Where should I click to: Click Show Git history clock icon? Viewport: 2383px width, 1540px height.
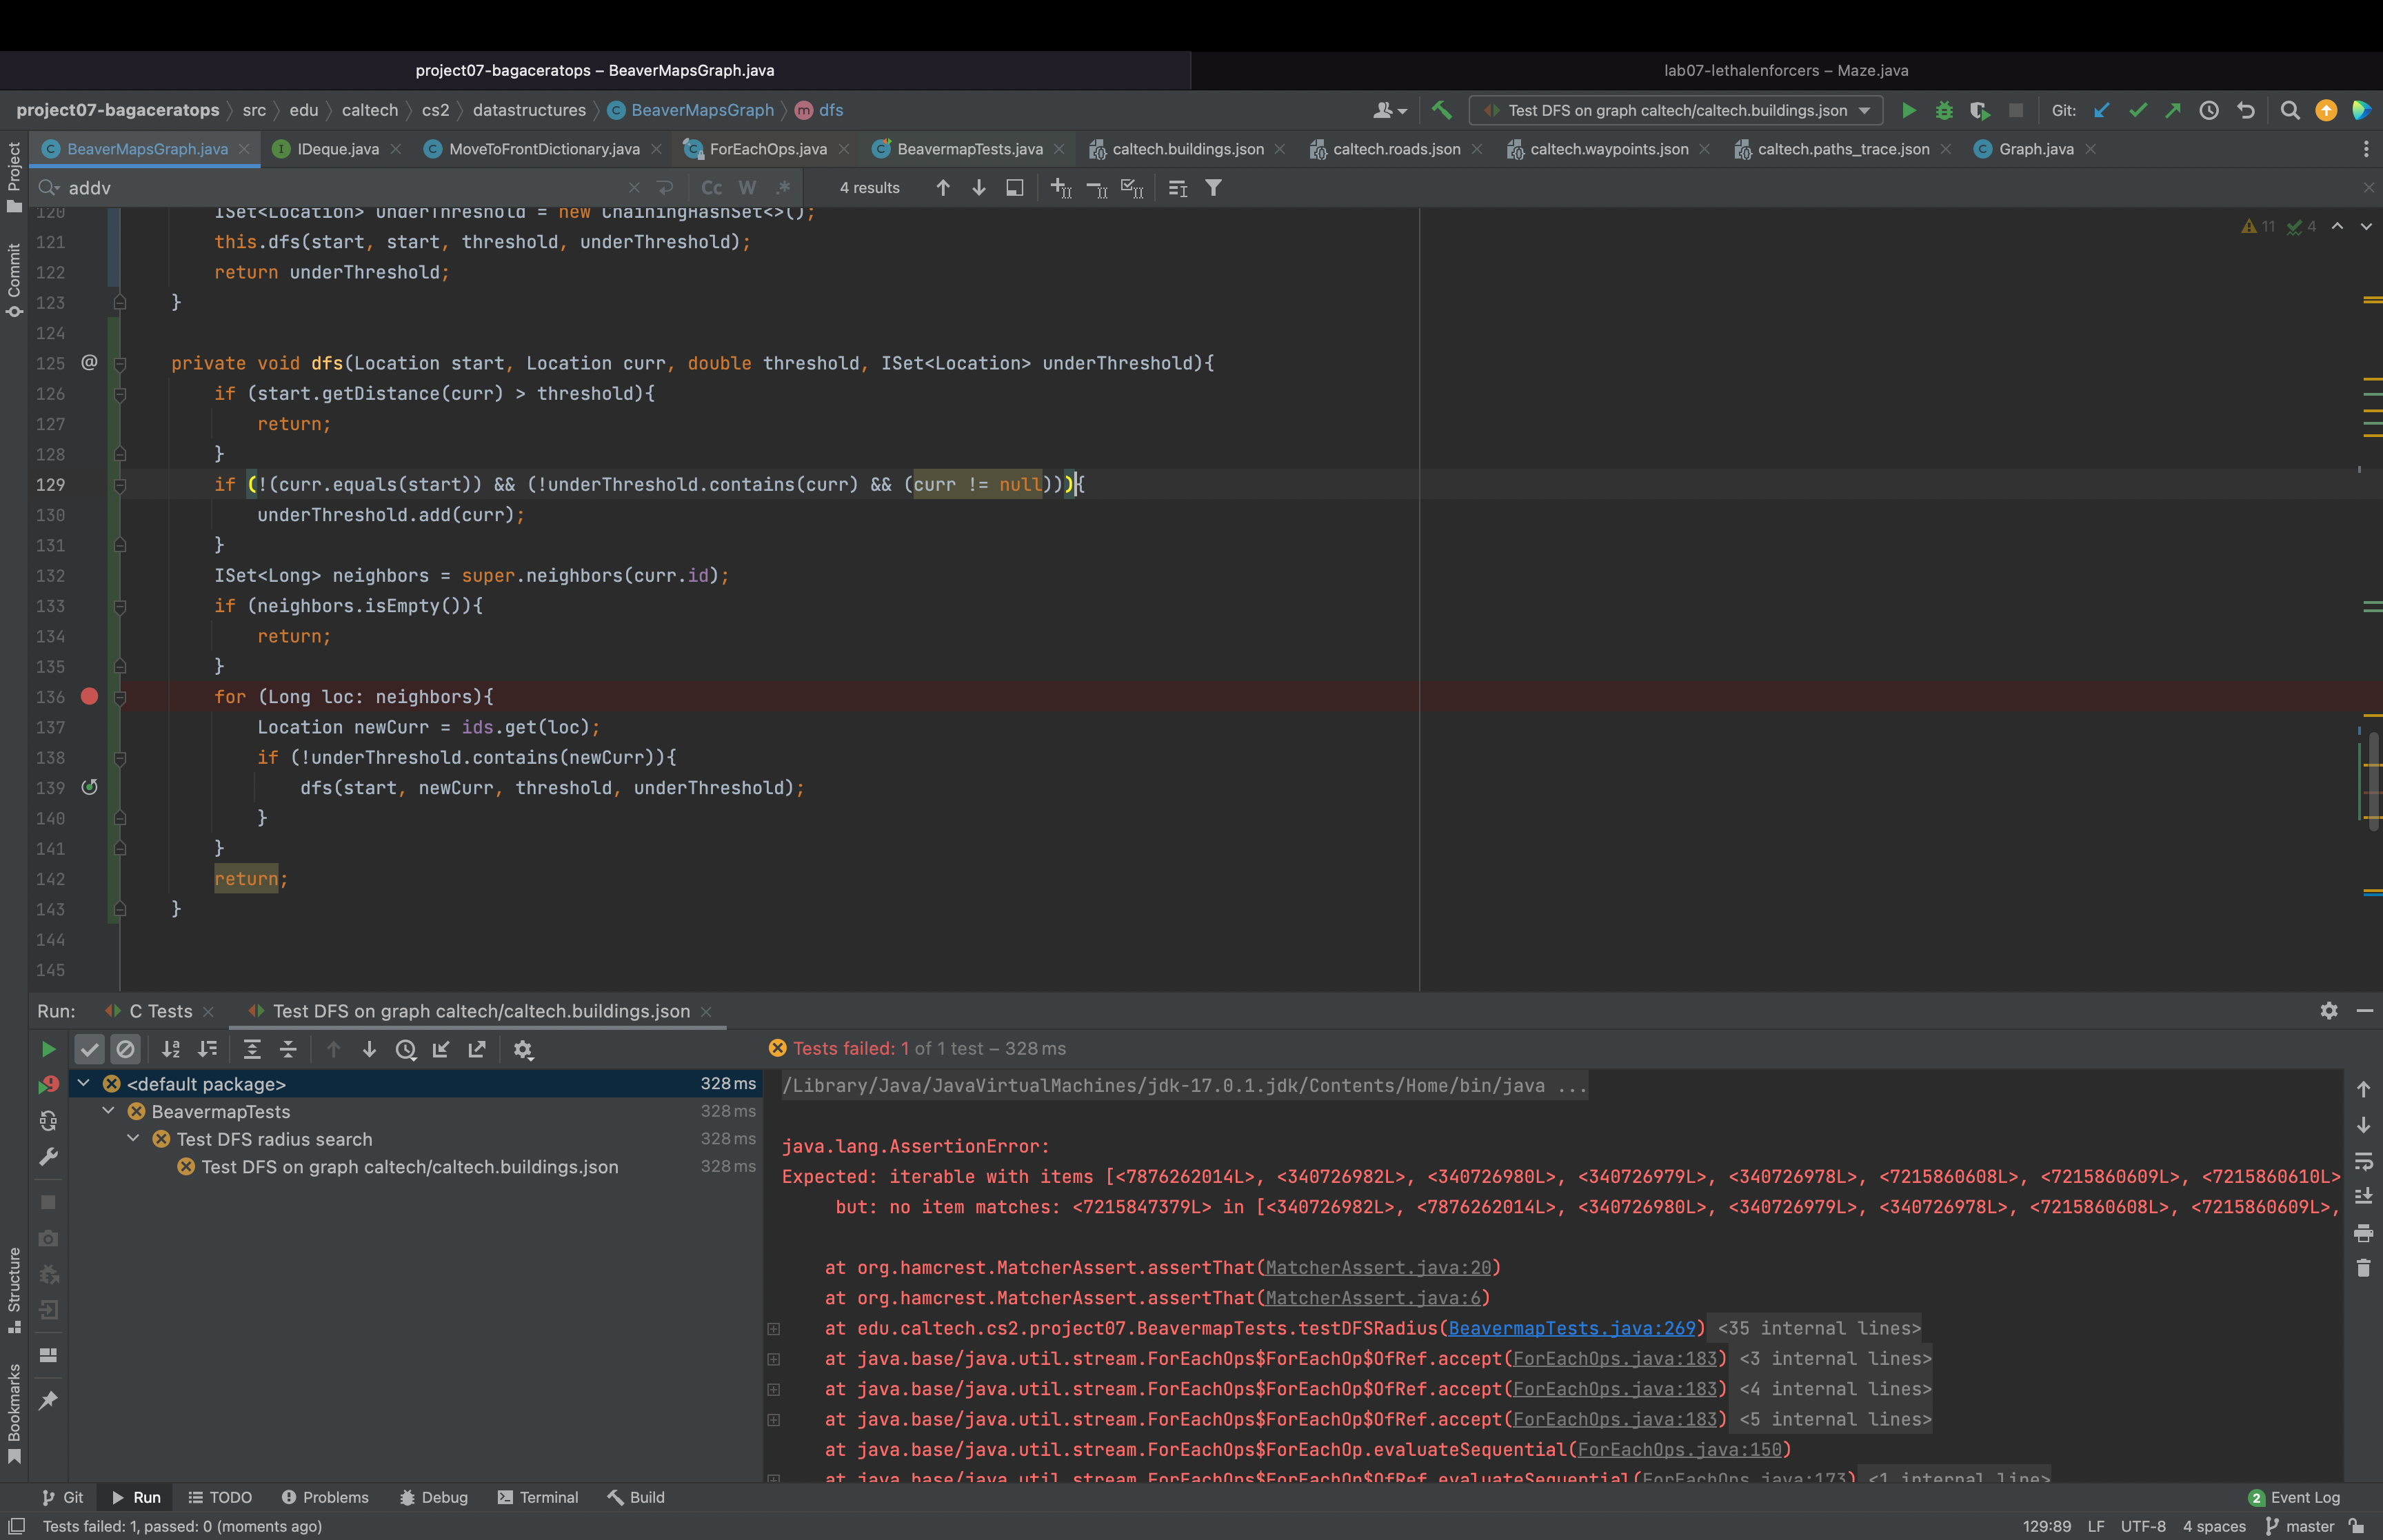coord(2209,110)
